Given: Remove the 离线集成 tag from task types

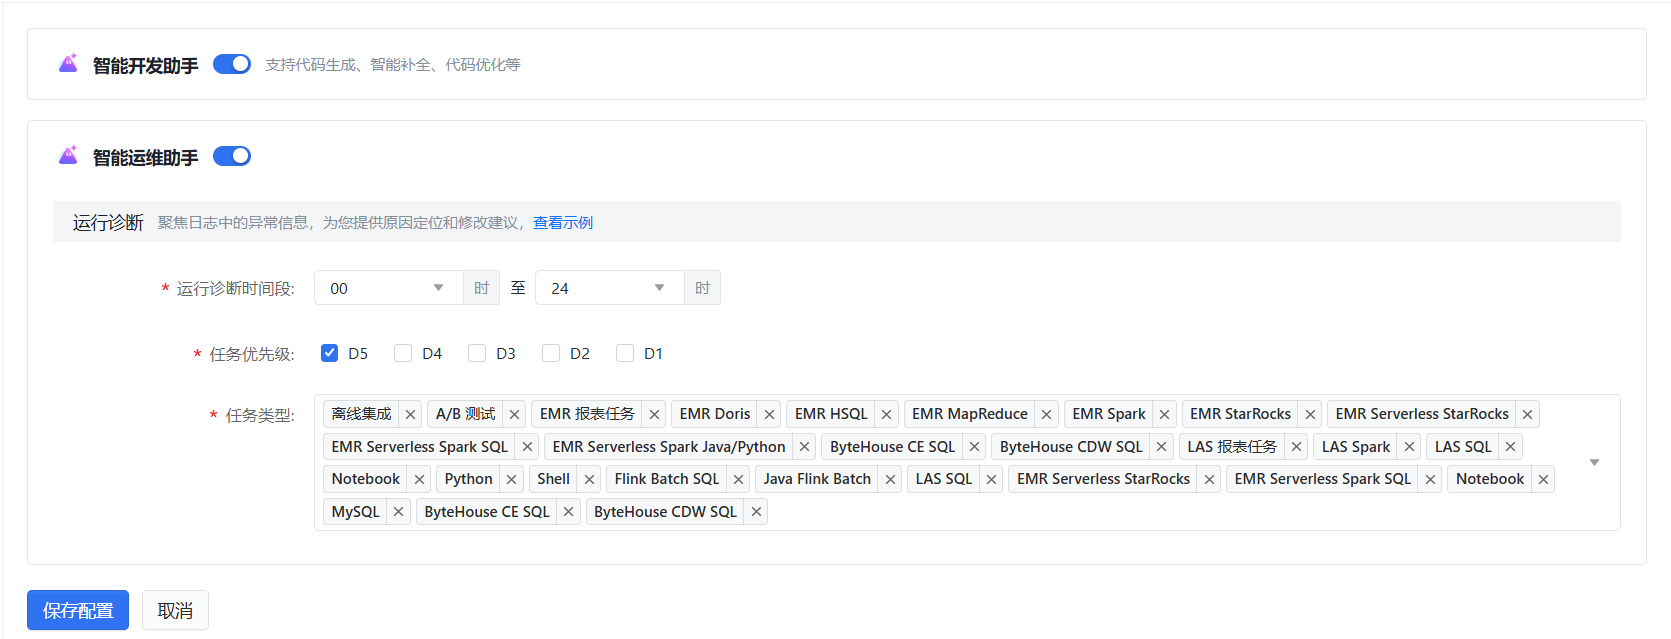Looking at the screenshot, I should click(x=410, y=414).
